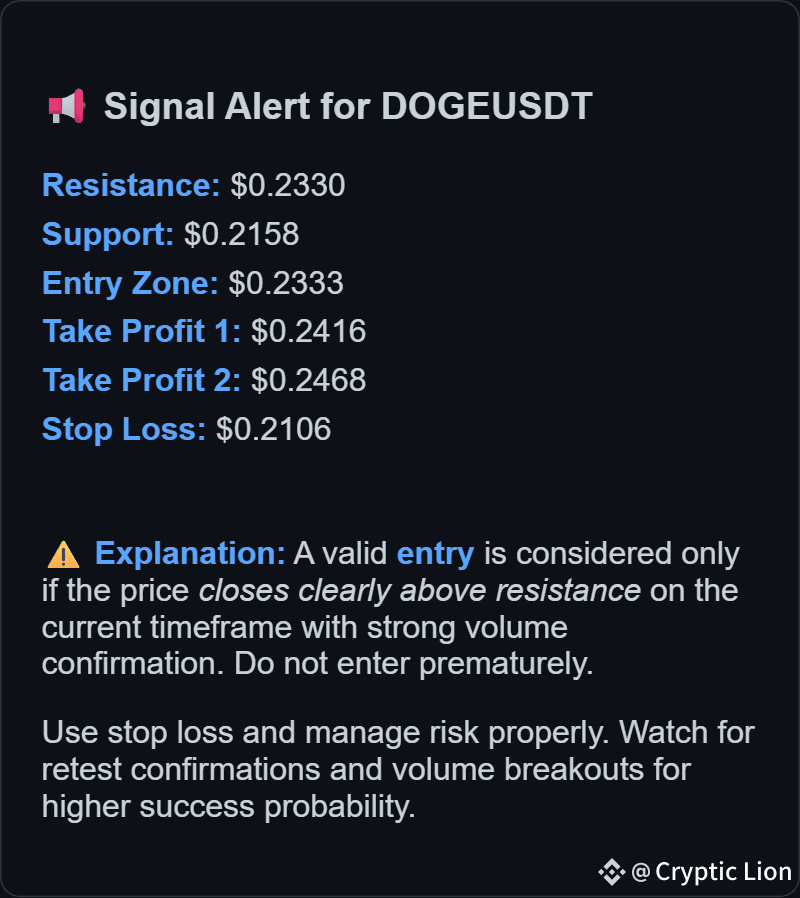
Task: Click the megaphone icon in the header
Action: (67, 107)
